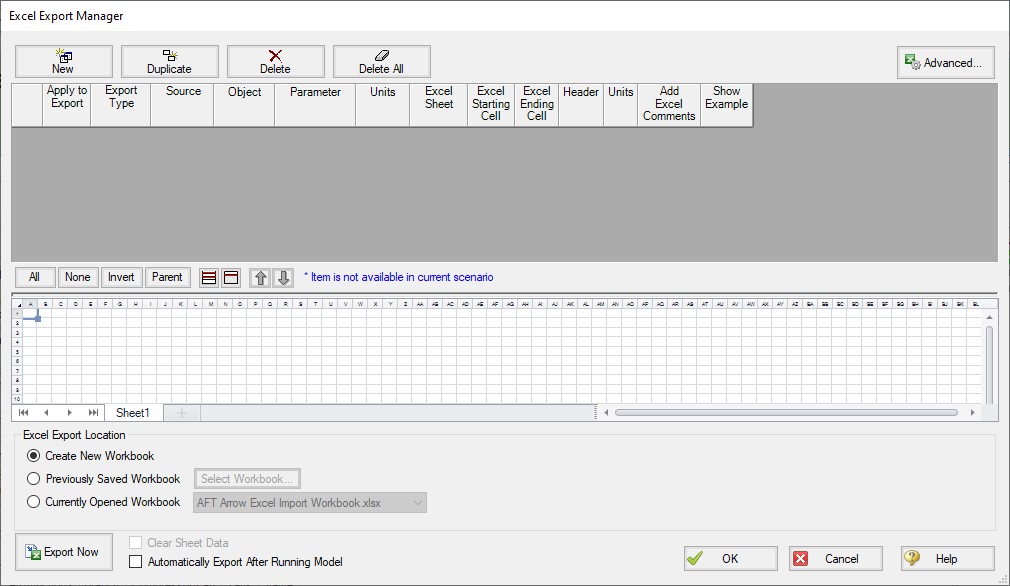Click the spreadsheet vertical scrollbar
1010x586 pixels.
pos(989,363)
